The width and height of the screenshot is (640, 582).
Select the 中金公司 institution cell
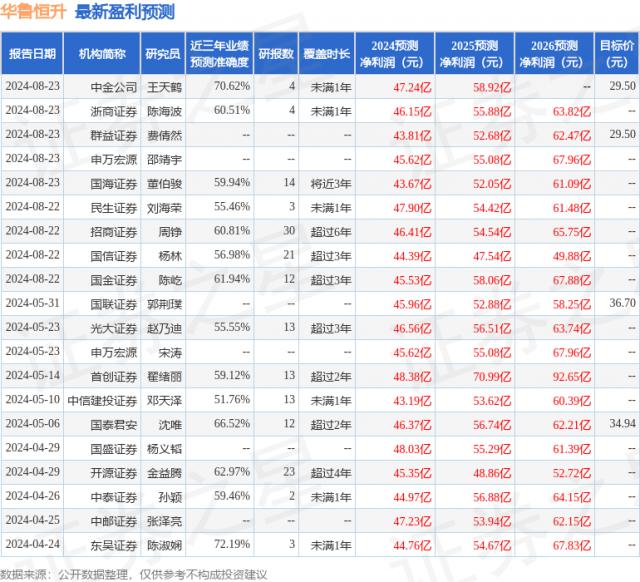point(113,87)
